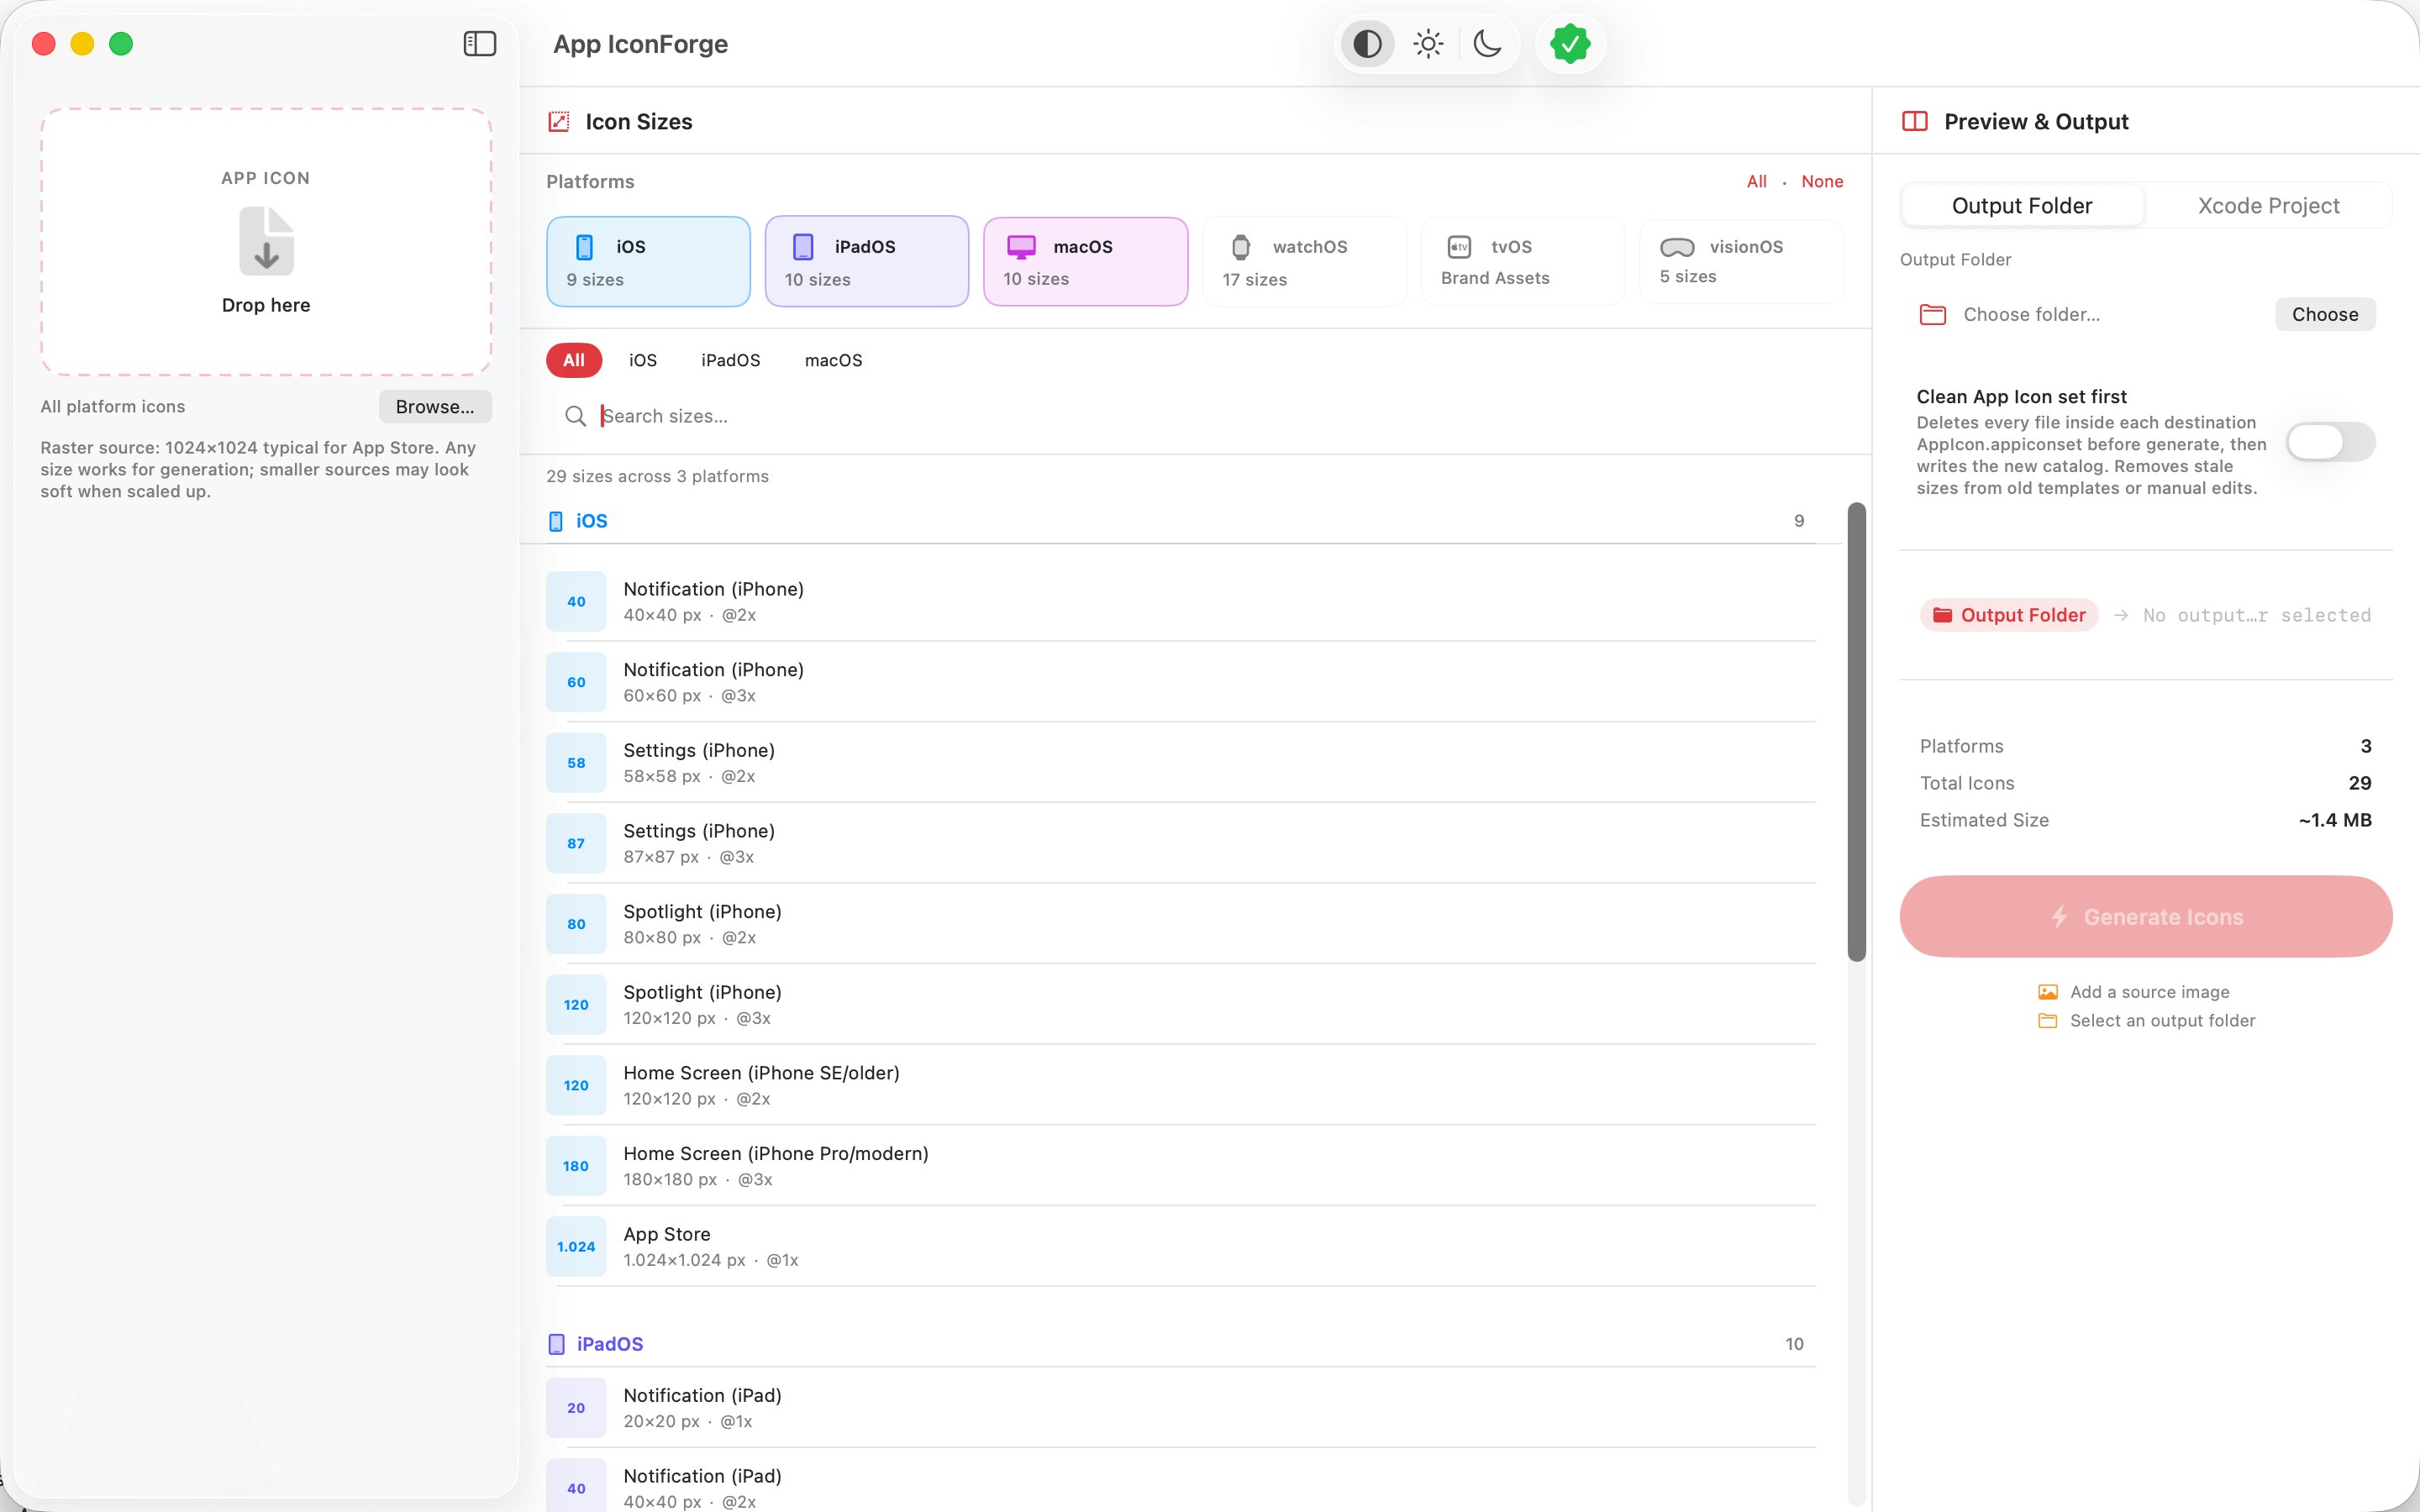Click the 87 size badge
This screenshot has height=1512, width=2420.
coord(576,844)
